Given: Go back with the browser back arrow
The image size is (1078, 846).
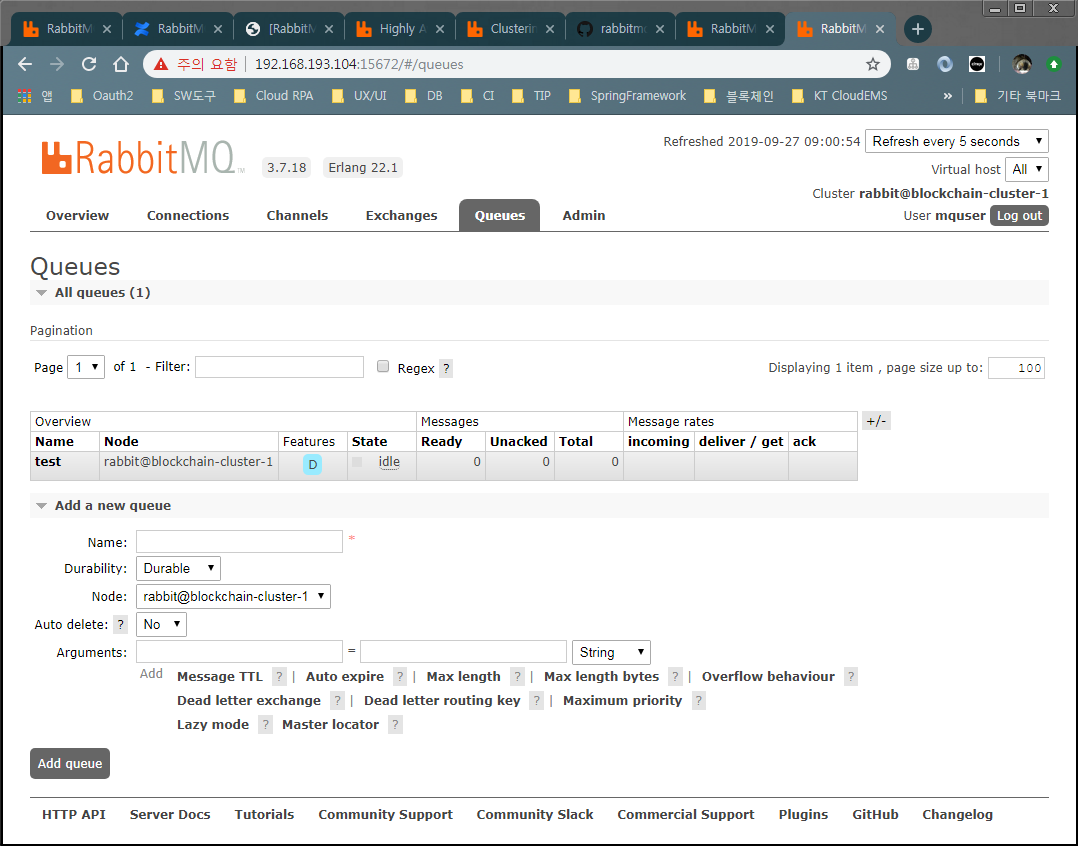Looking at the screenshot, I should click(x=25, y=65).
